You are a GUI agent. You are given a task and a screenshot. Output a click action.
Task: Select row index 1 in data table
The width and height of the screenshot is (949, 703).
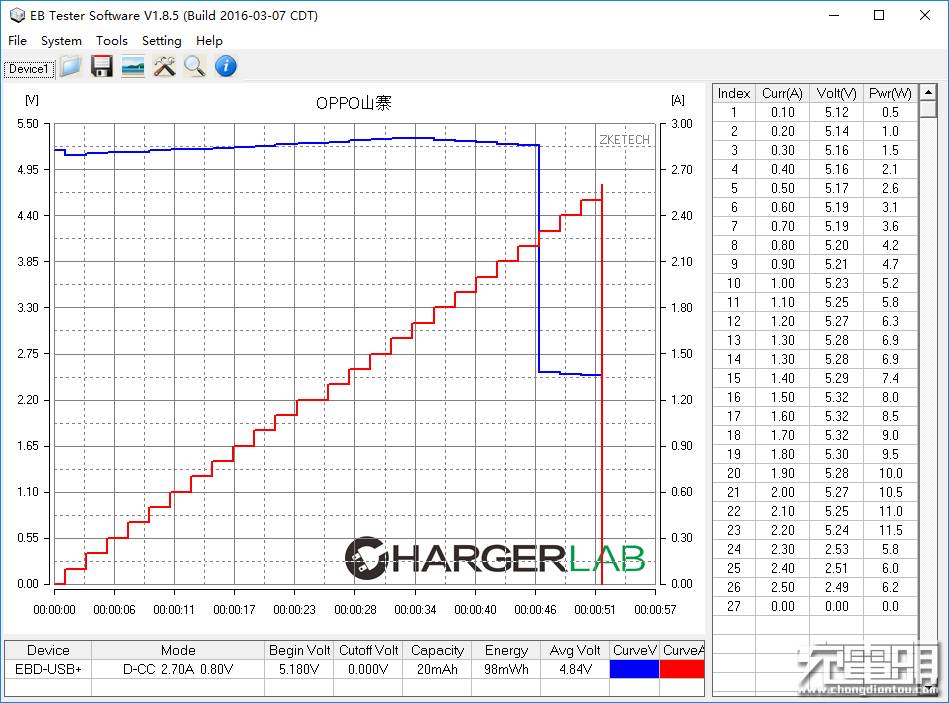point(815,112)
